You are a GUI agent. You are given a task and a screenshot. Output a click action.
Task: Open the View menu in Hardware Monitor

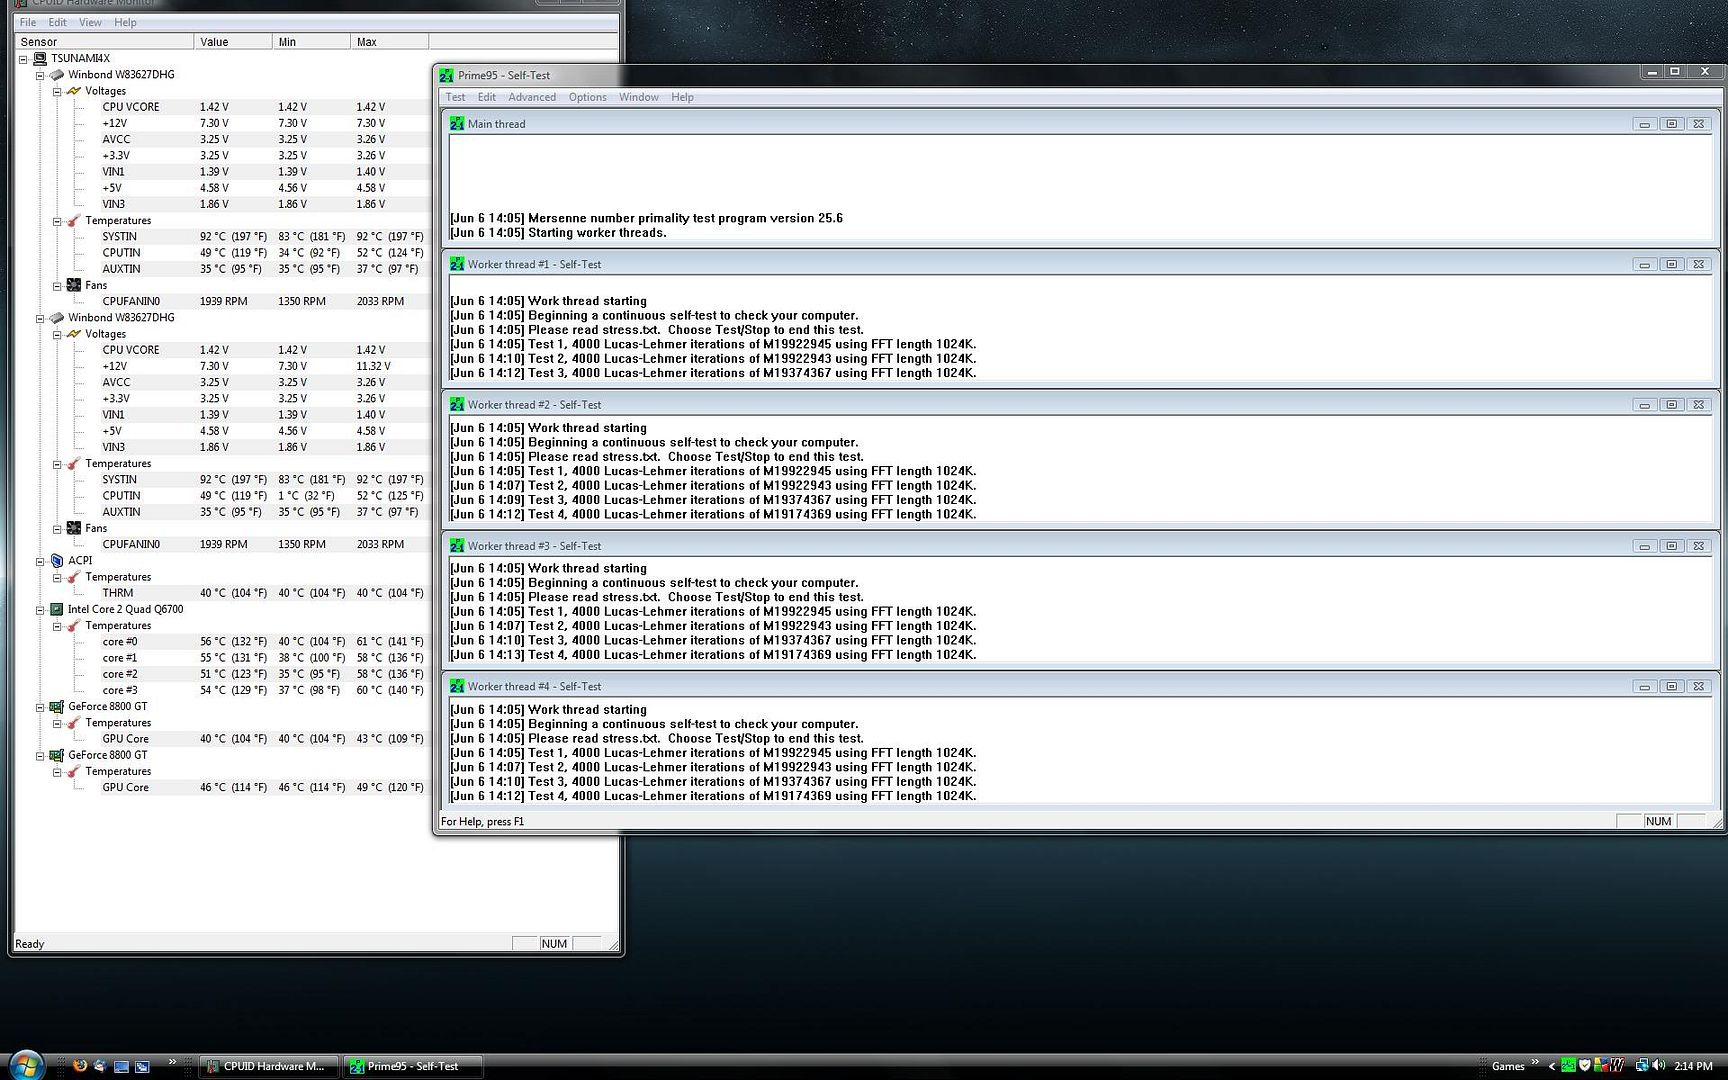click(x=90, y=22)
